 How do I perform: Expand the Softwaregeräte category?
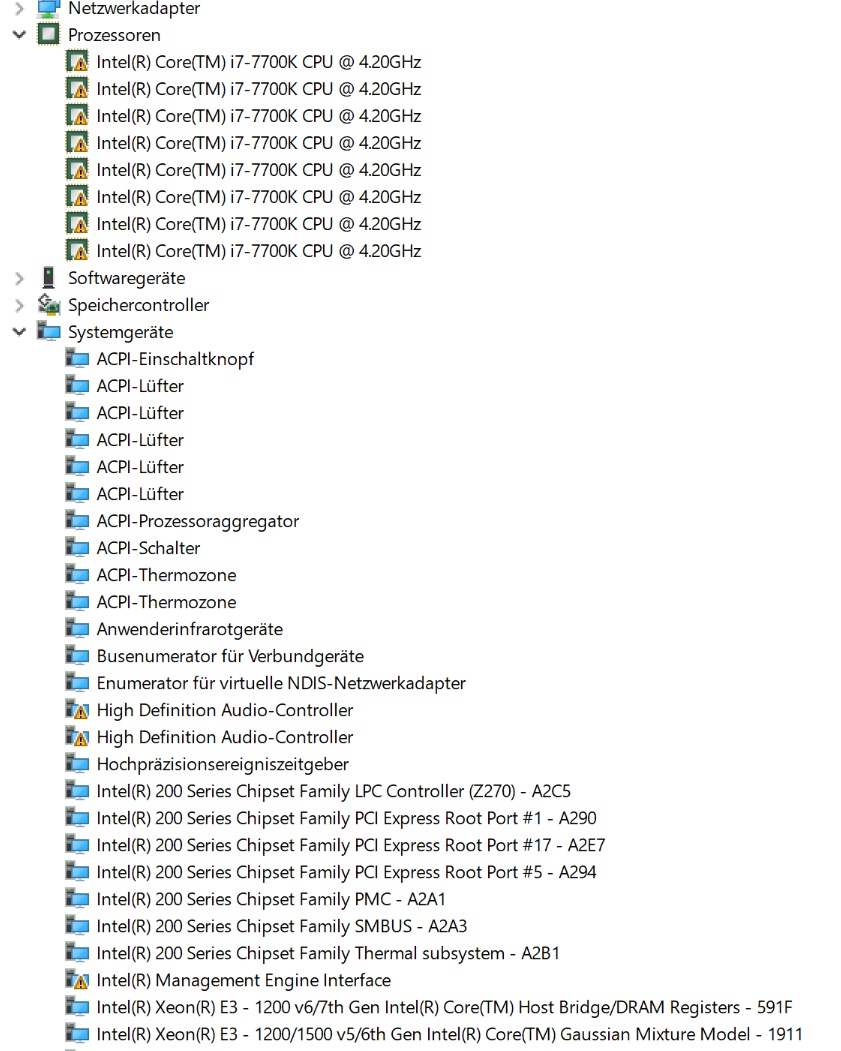(x=19, y=278)
